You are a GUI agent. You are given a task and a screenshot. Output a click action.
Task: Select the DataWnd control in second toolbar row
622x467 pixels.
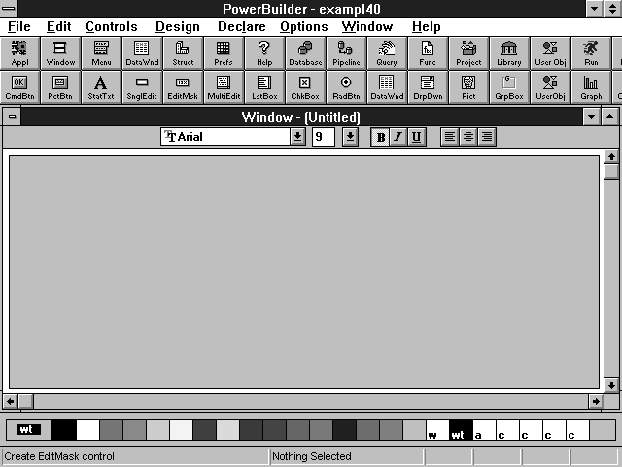coord(387,87)
